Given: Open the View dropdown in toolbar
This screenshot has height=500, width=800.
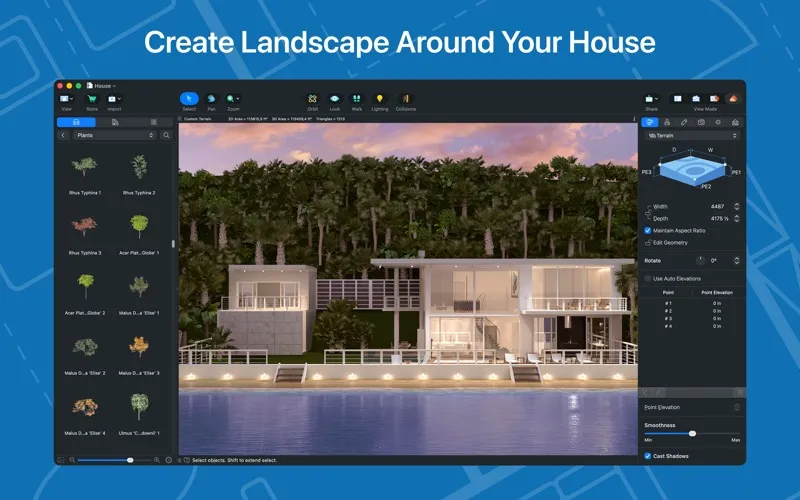Looking at the screenshot, I should pyautogui.click(x=66, y=99).
